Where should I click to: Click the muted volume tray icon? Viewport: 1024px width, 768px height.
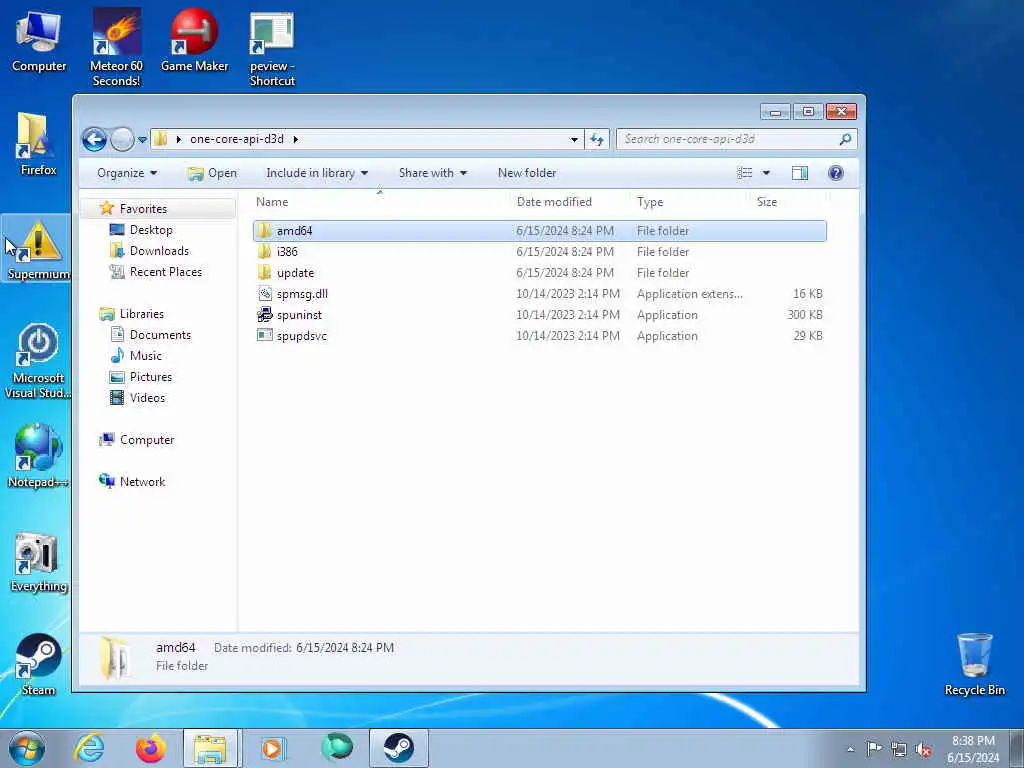coord(923,750)
